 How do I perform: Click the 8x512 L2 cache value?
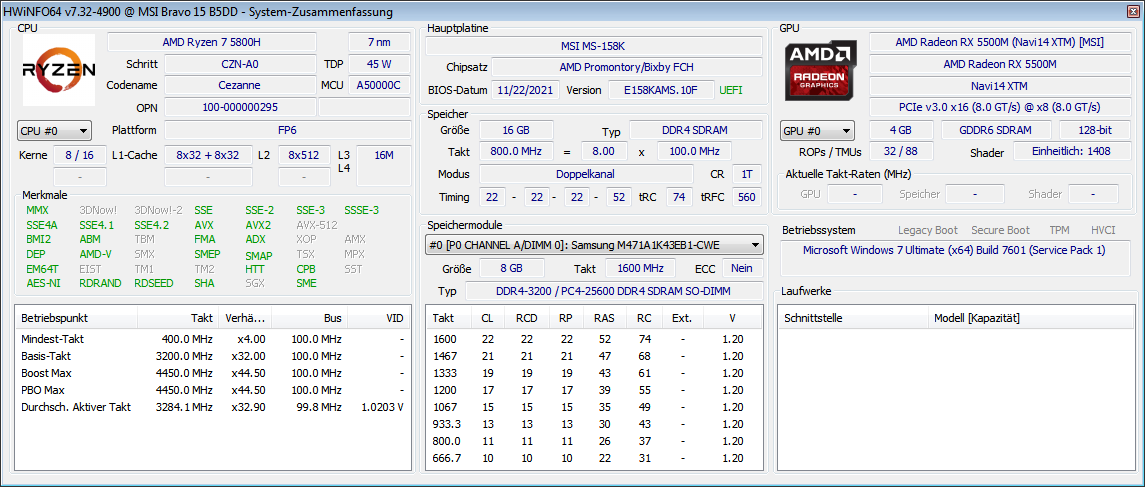305,156
